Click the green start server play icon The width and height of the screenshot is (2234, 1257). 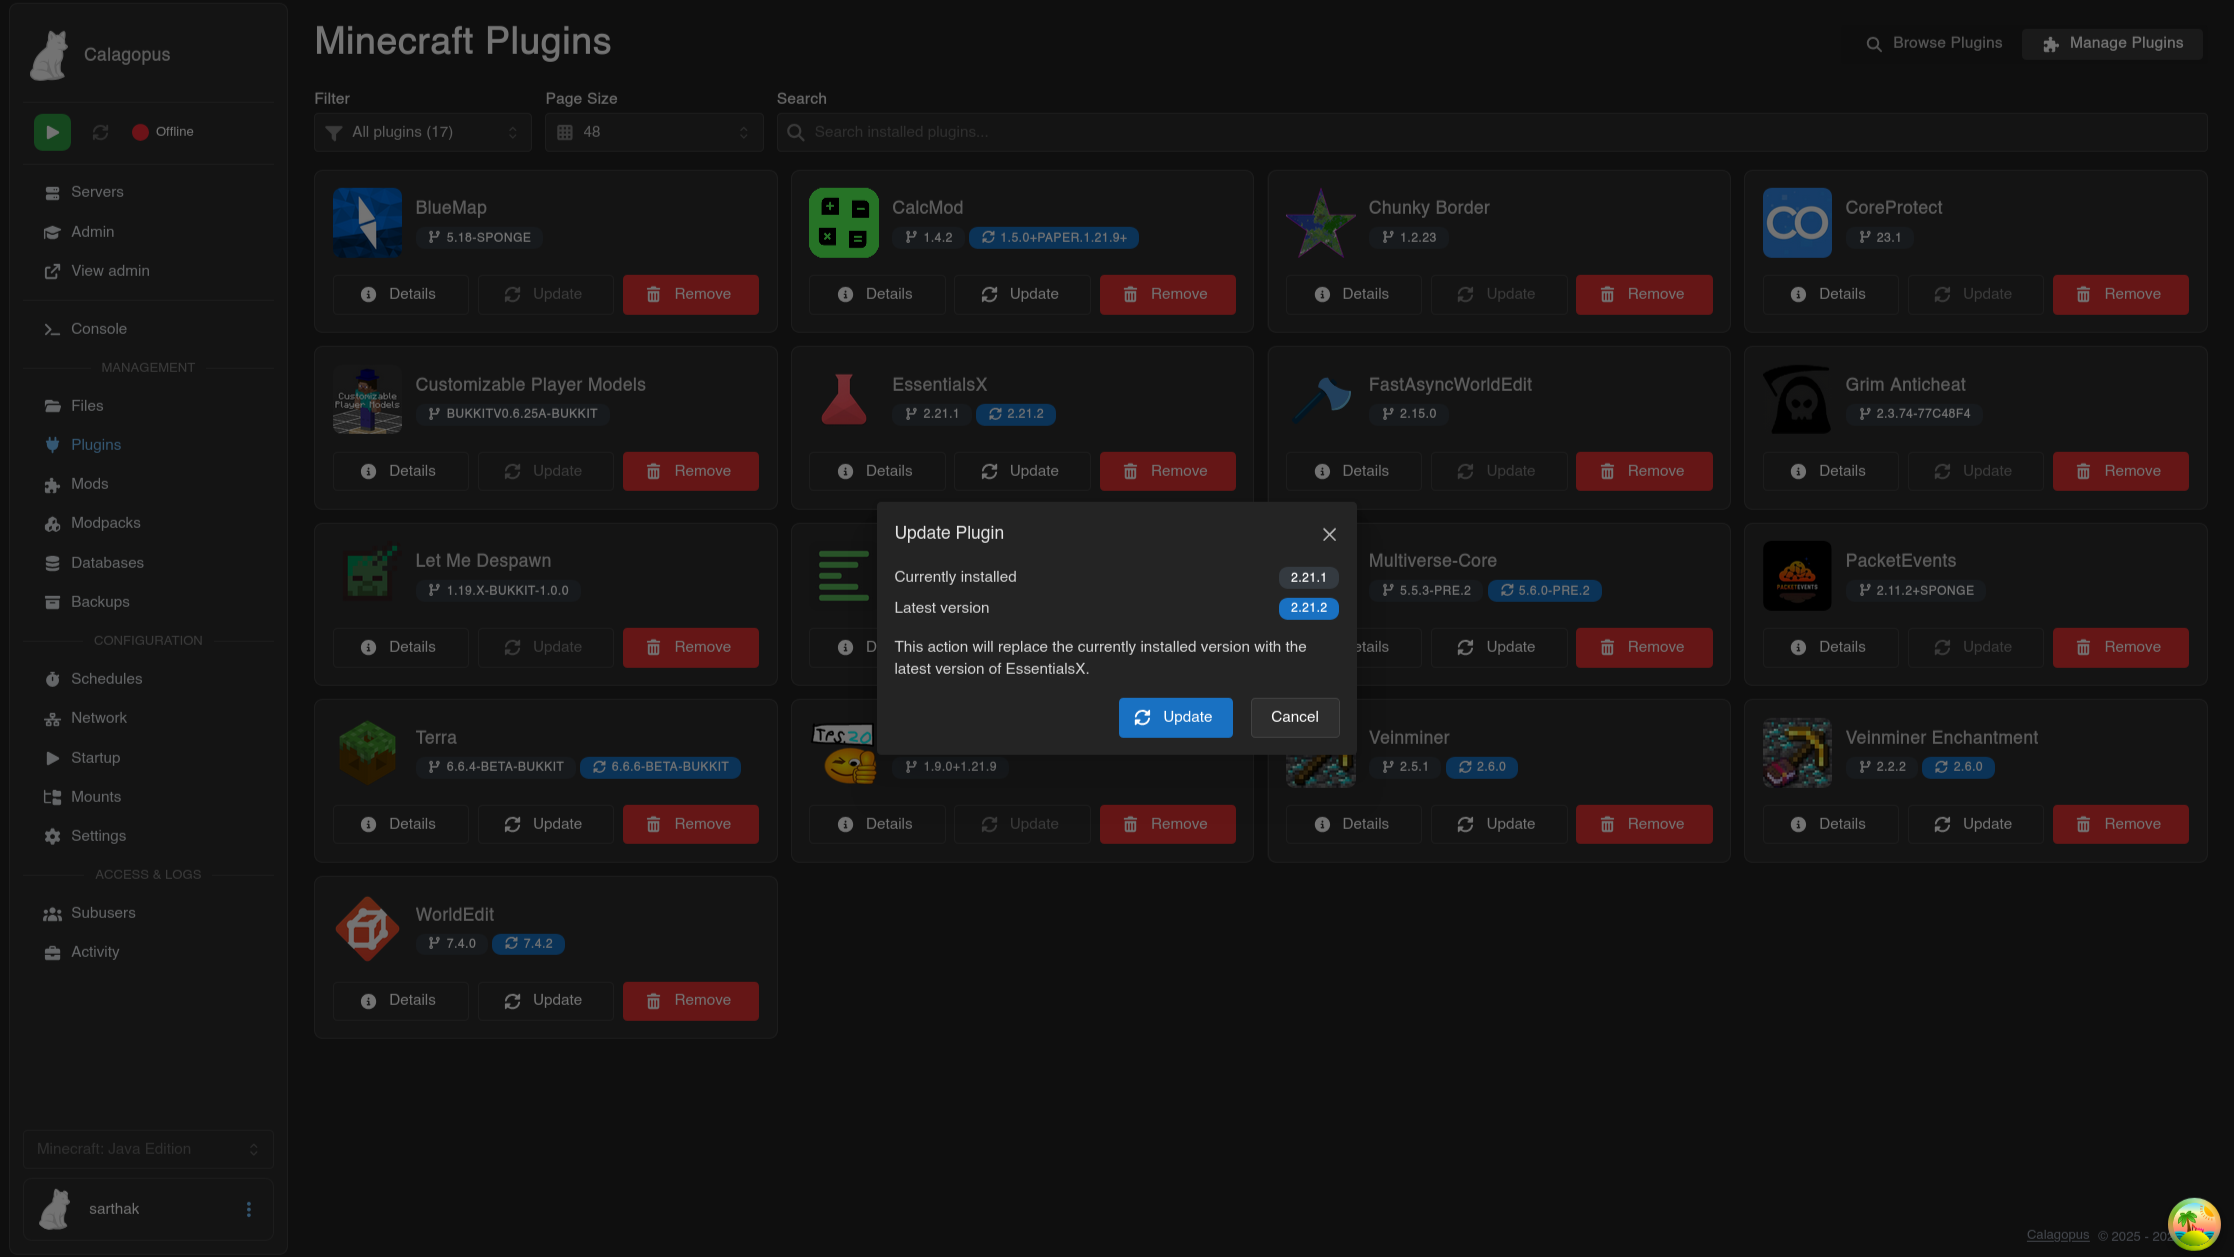[x=52, y=132]
